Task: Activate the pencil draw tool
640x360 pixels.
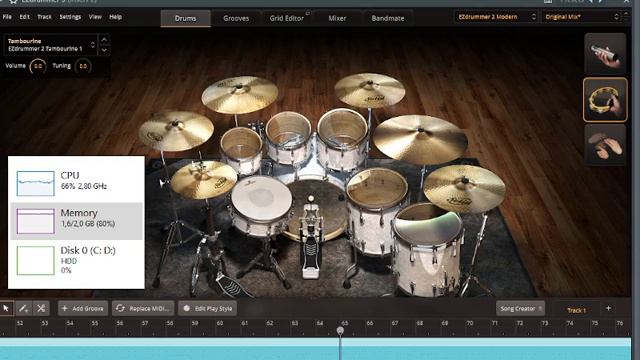Action: [x=23, y=309]
